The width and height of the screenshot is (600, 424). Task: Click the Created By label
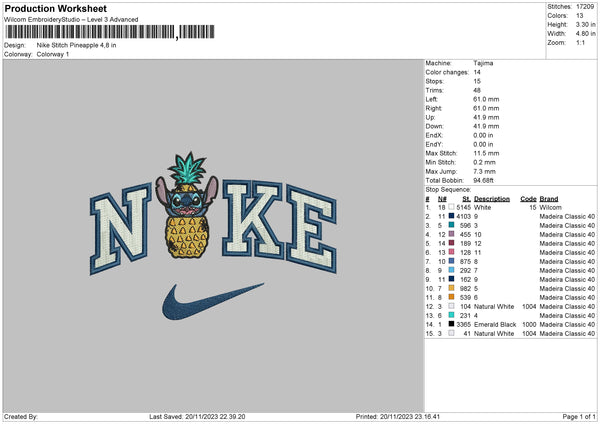pyautogui.click(x=21, y=417)
